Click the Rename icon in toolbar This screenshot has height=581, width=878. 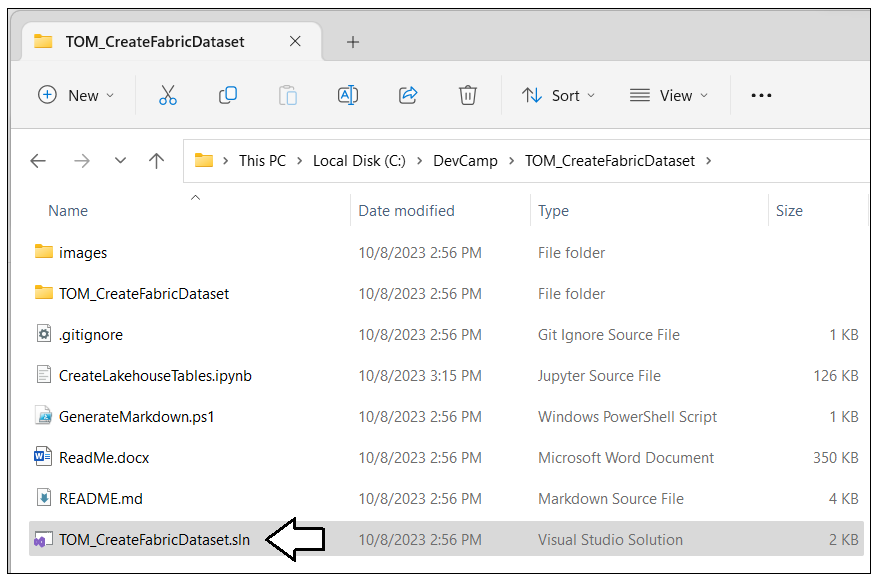coord(348,95)
